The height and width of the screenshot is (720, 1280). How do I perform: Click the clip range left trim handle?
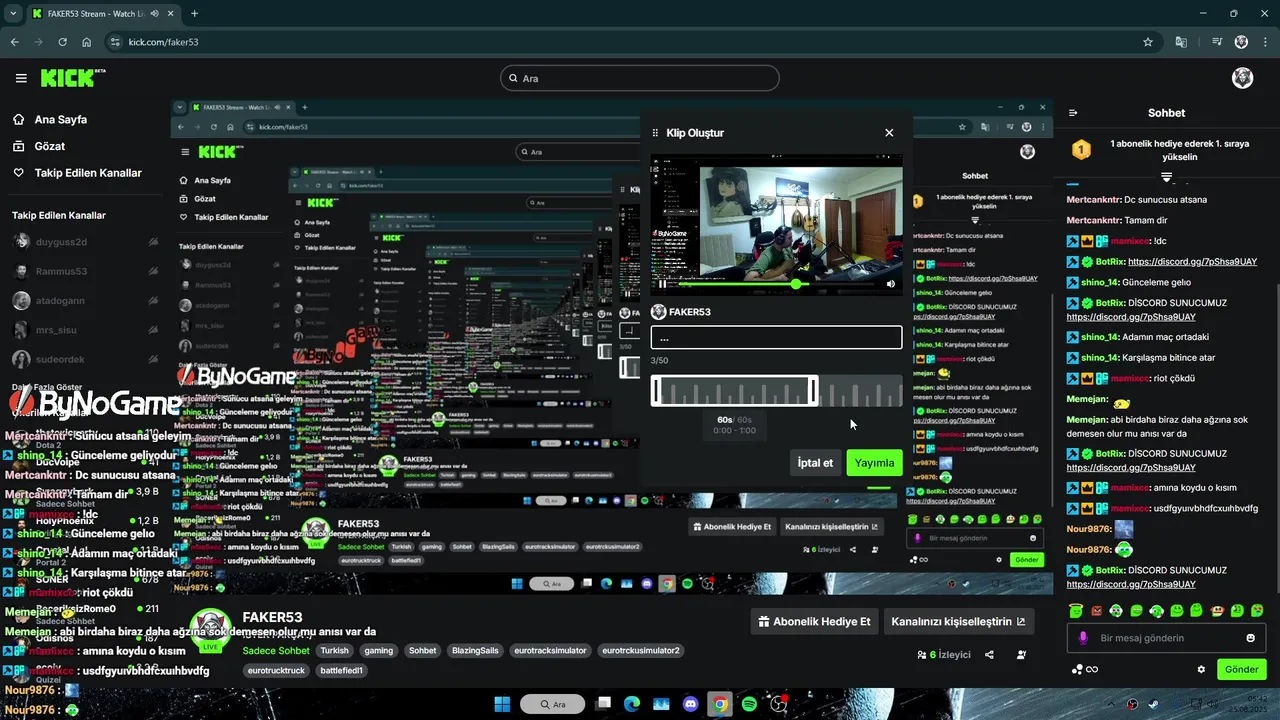point(656,390)
